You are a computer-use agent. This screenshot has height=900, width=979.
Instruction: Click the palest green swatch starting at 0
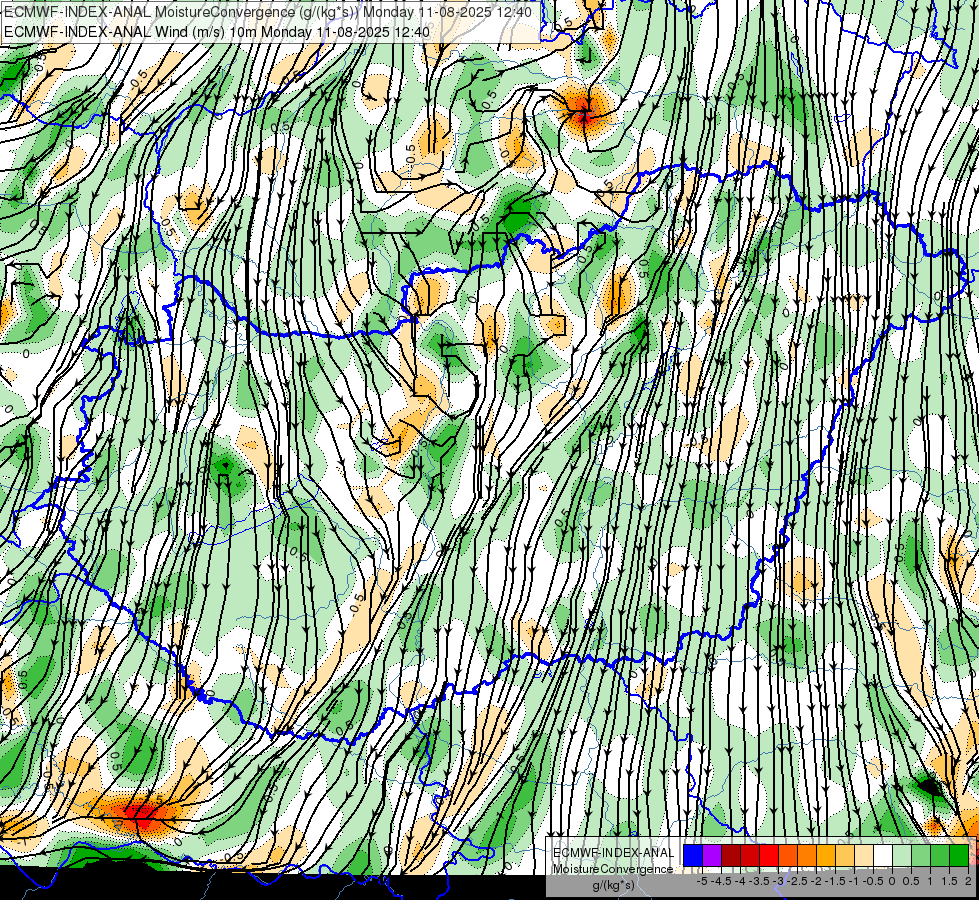click(x=902, y=855)
